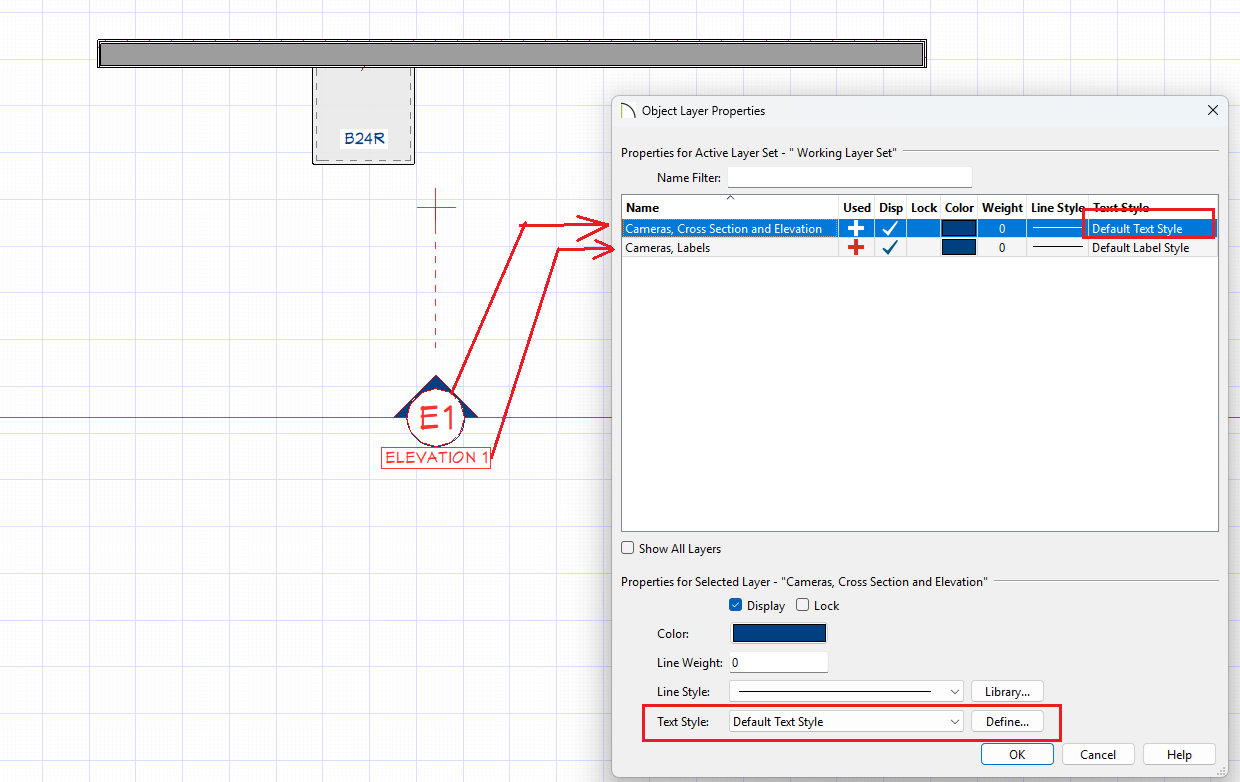Toggle Disp checkmark for Cameras, Labels
Viewport: 1240px width, 782px height.
click(x=889, y=248)
